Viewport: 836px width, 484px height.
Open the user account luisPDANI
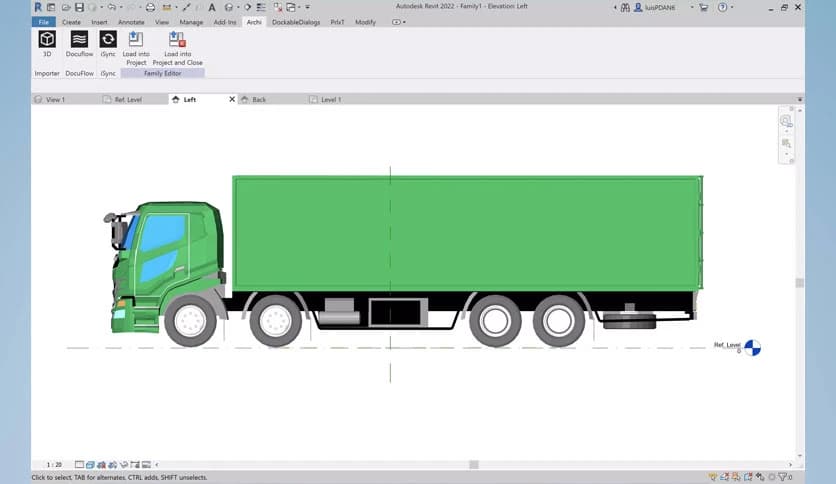(x=655, y=7)
